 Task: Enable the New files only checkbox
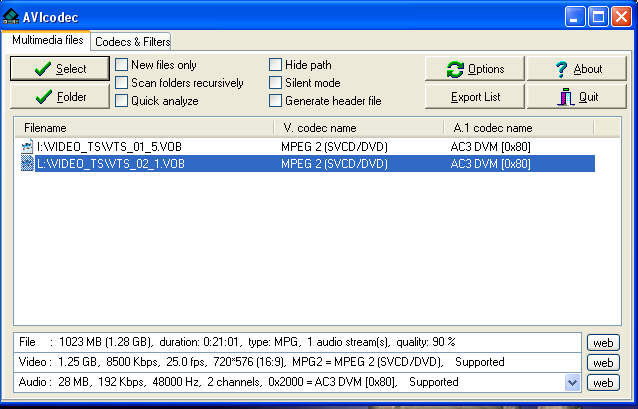pyautogui.click(x=121, y=65)
